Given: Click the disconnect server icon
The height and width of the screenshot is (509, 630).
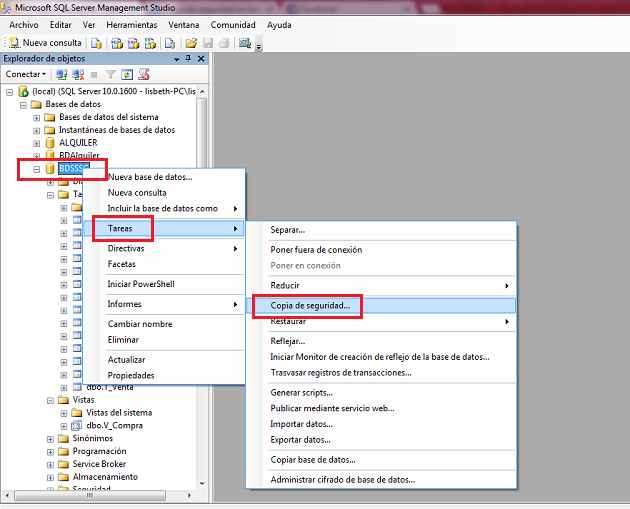Looking at the screenshot, I should (x=78, y=74).
